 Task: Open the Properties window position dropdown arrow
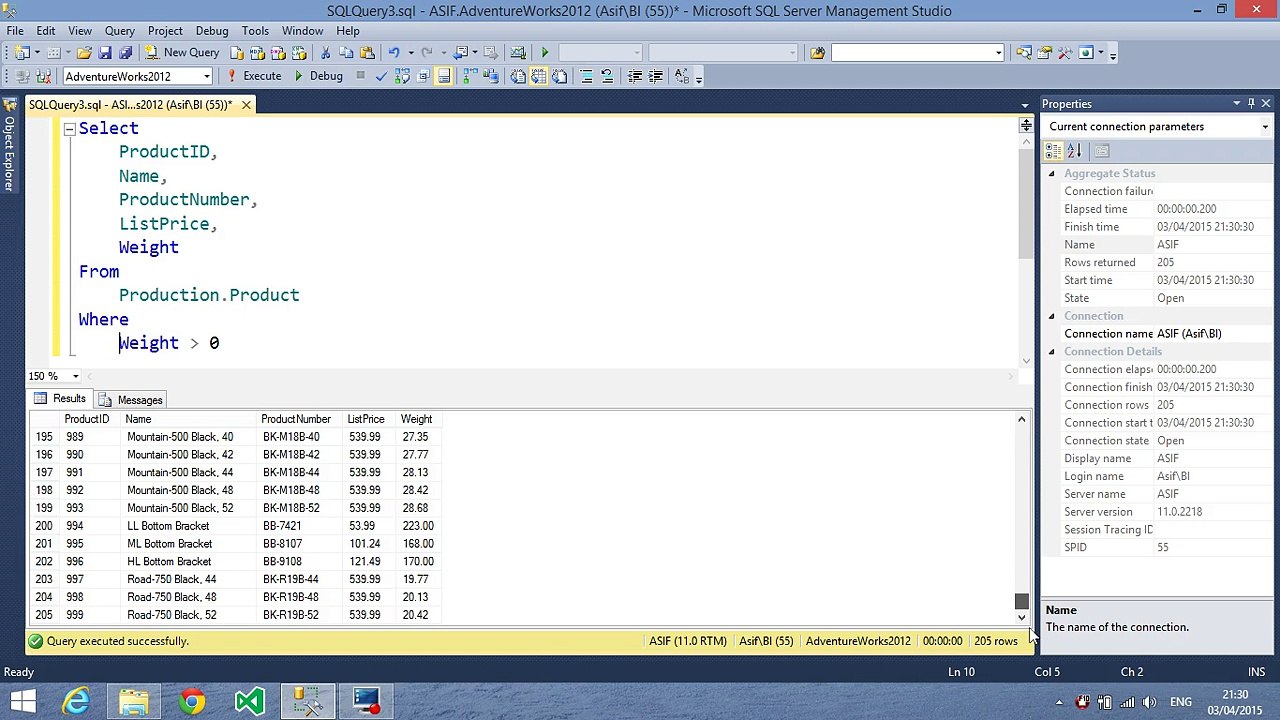click(x=1236, y=104)
